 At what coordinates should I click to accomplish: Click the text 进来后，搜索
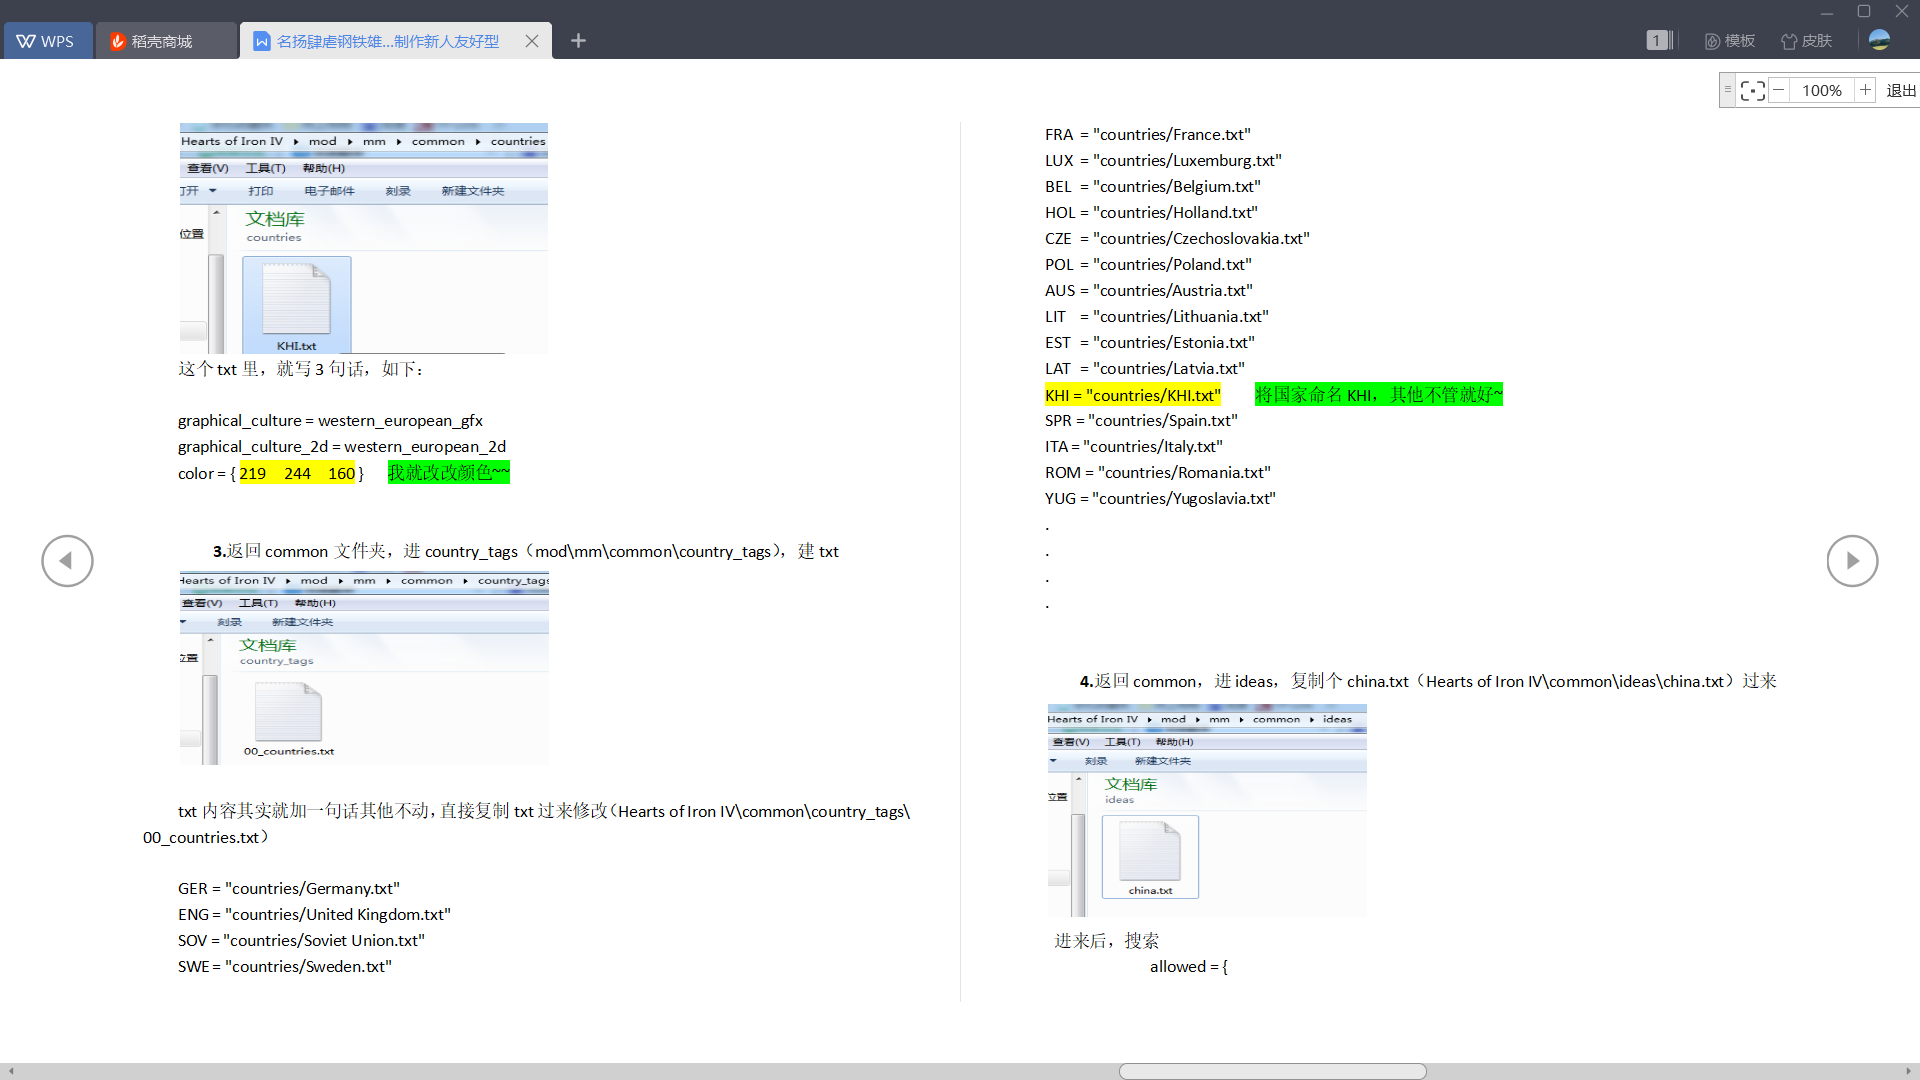(x=1106, y=940)
